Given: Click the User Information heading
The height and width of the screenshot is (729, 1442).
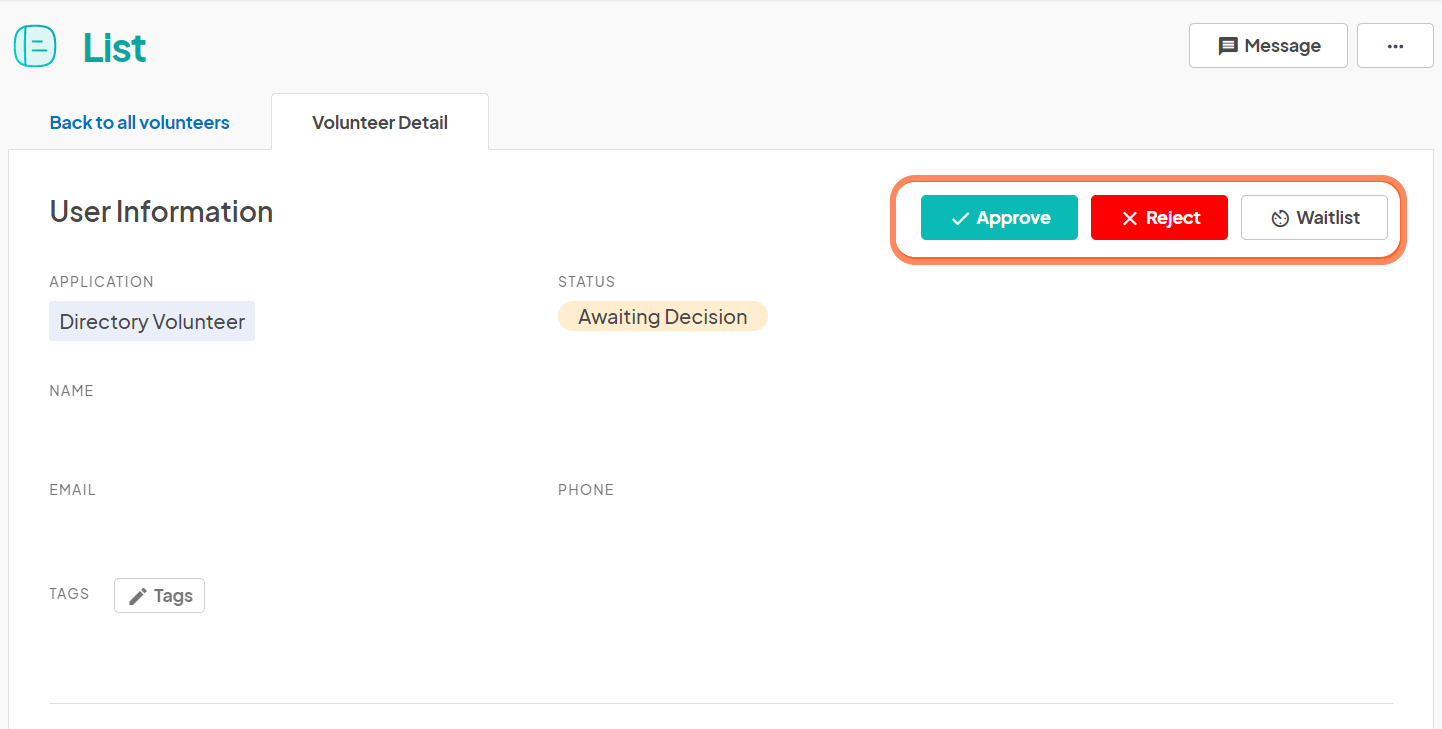Looking at the screenshot, I should pyautogui.click(x=161, y=211).
